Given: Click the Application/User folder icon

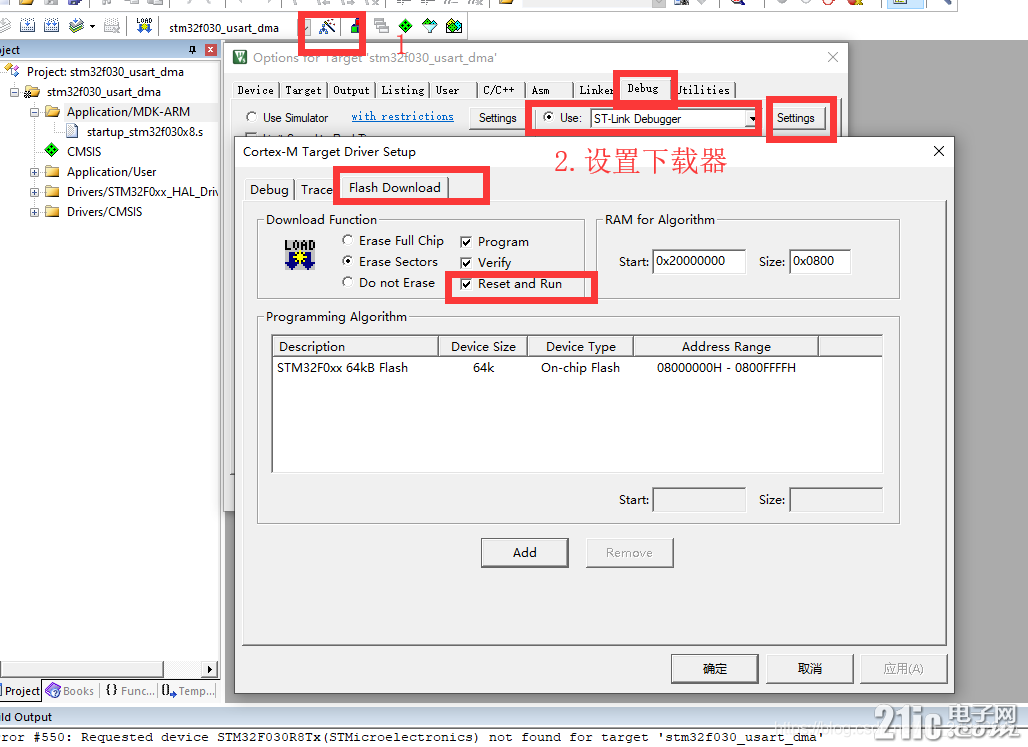Looking at the screenshot, I should (52, 172).
